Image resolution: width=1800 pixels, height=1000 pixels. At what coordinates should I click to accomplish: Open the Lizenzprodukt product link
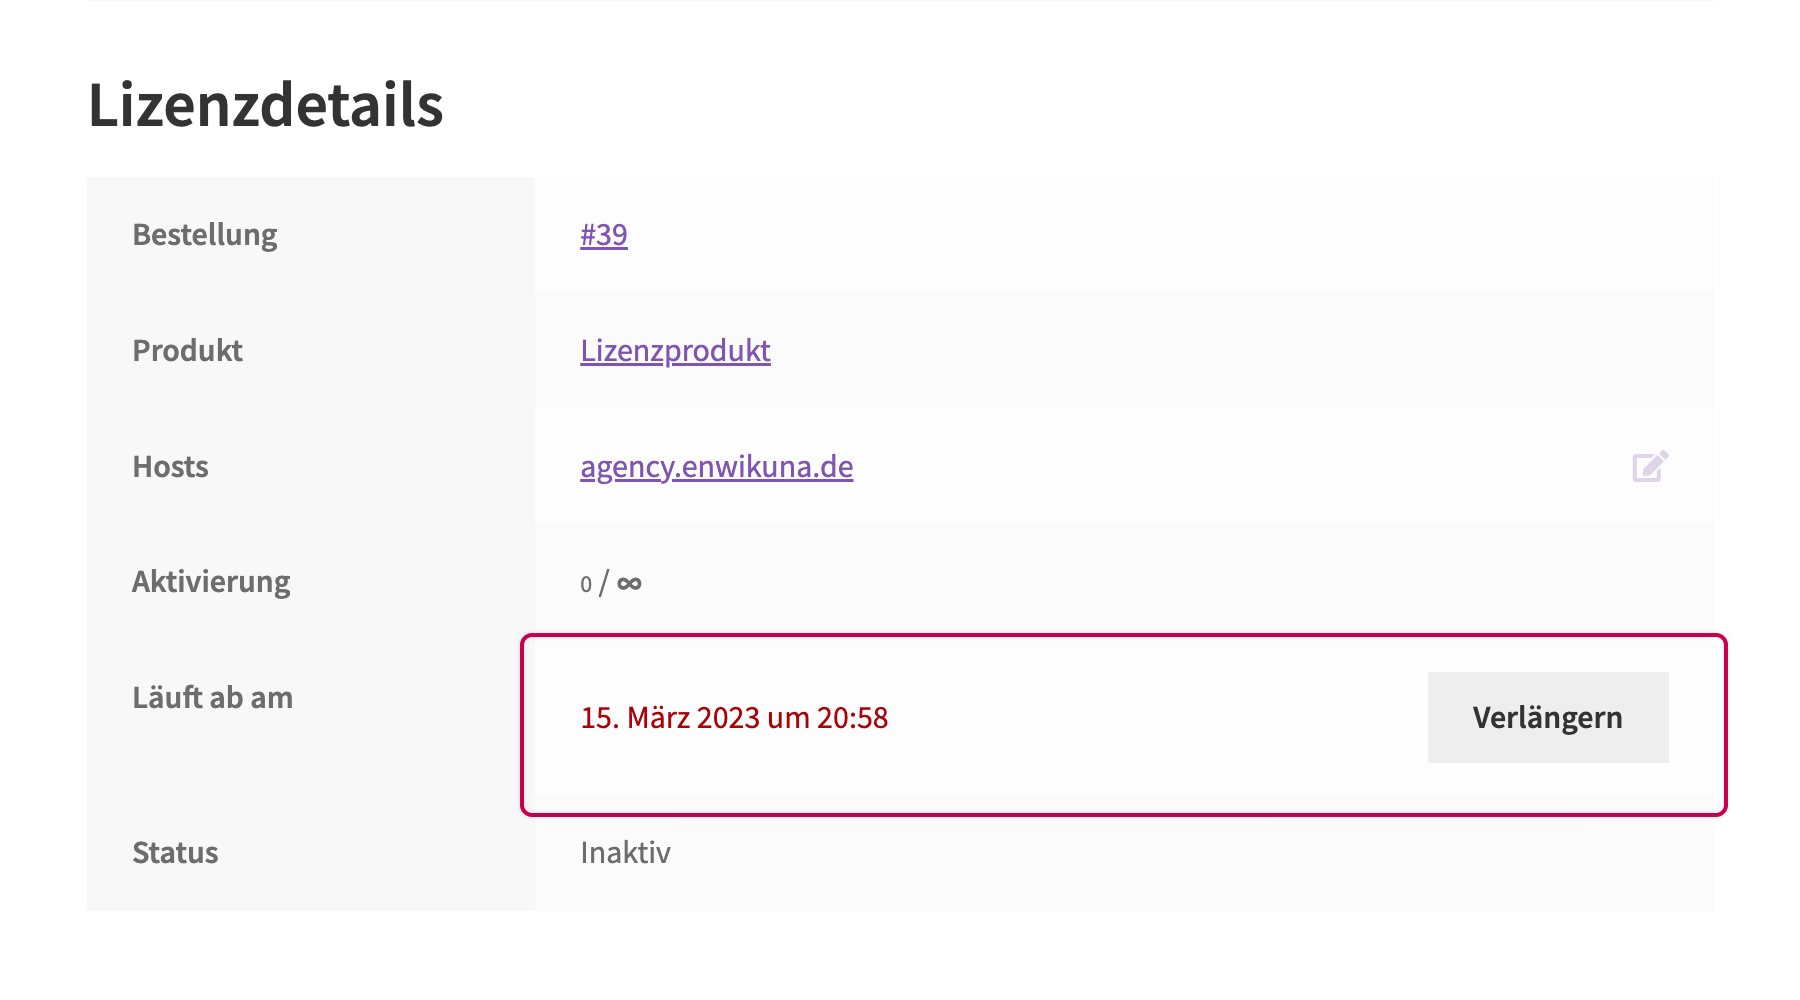tap(675, 351)
